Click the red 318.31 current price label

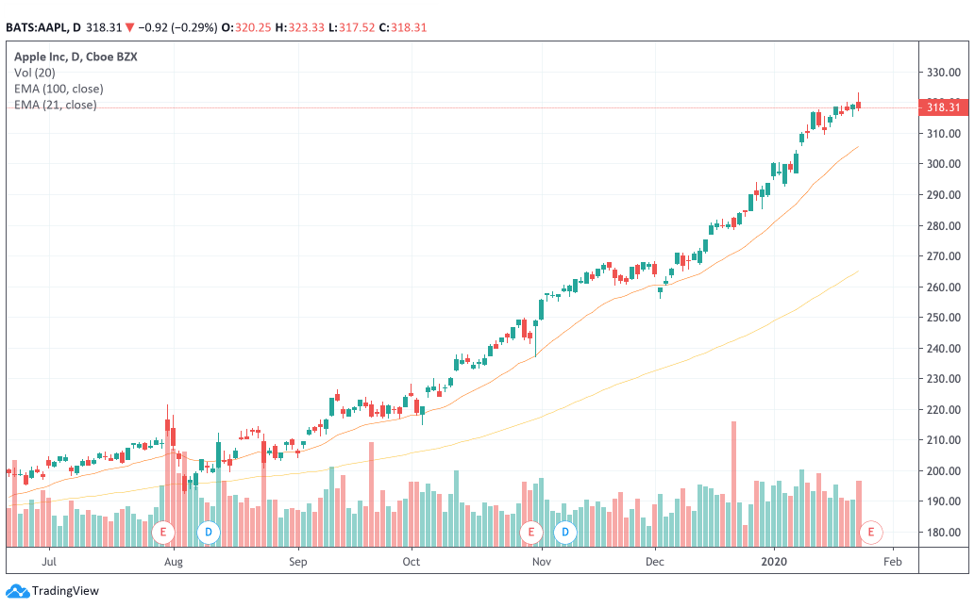point(943,107)
